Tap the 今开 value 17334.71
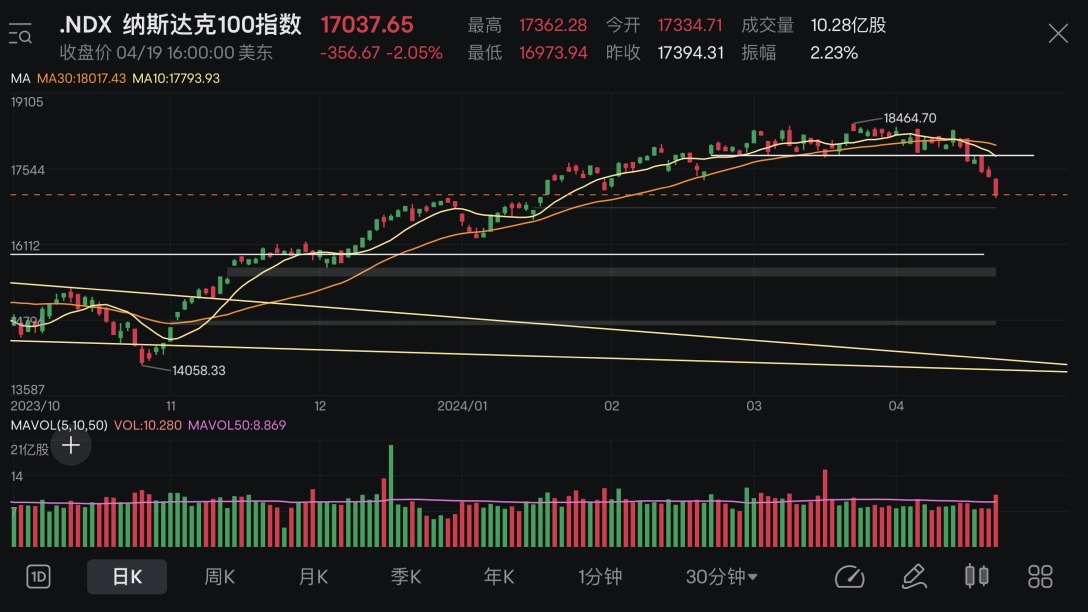Viewport: 1088px width, 612px height. [690, 26]
